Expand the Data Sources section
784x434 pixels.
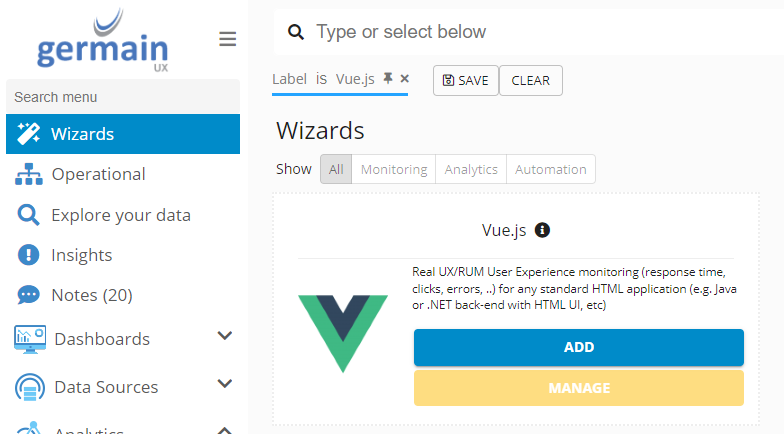pos(225,385)
